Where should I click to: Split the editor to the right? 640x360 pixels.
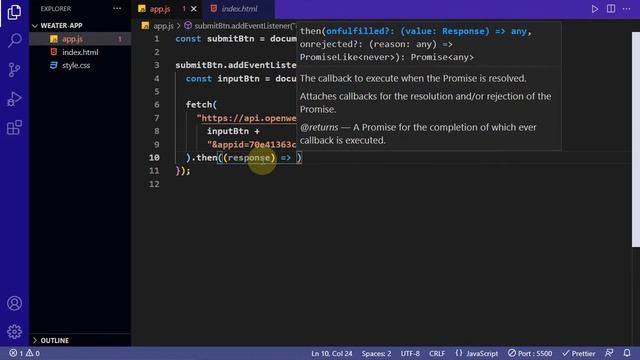pyautogui.click(x=611, y=9)
